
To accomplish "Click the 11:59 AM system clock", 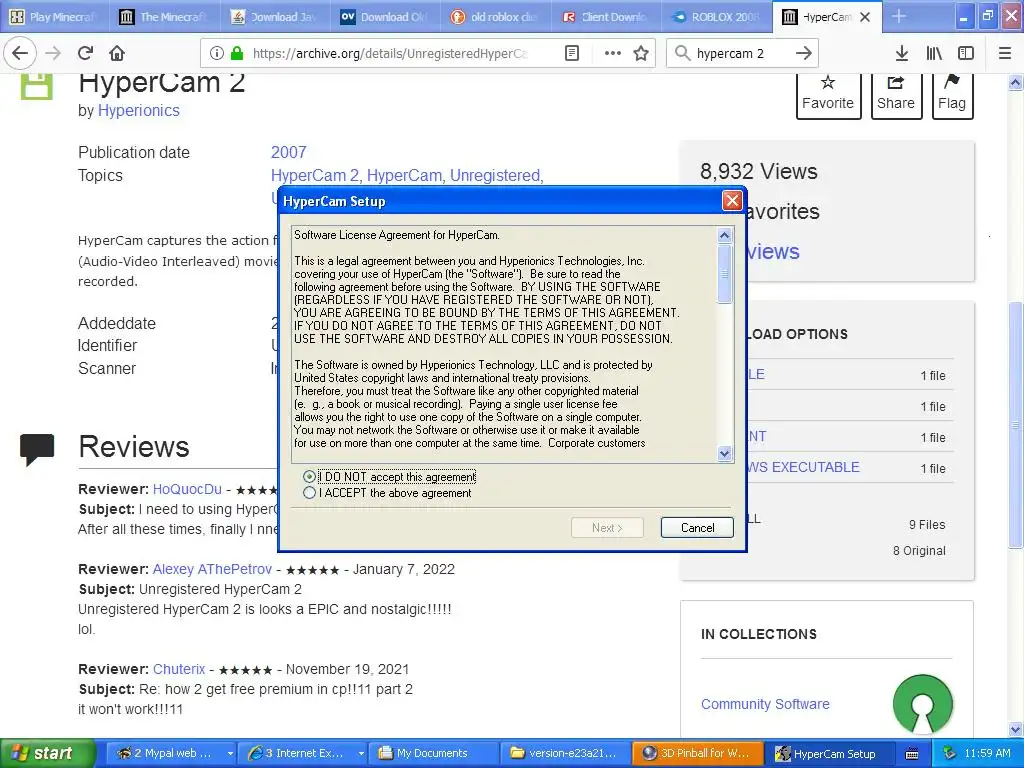I will pyautogui.click(x=988, y=754).
